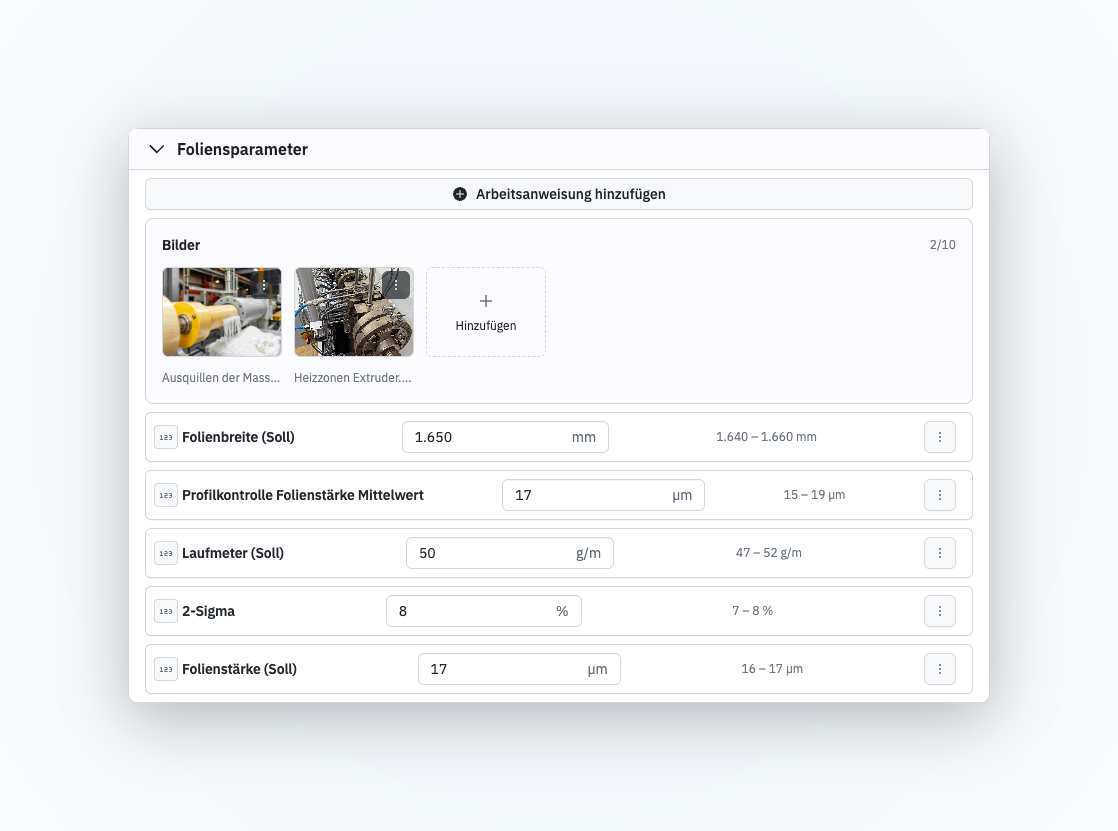The width and height of the screenshot is (1118, 831).
Task: Click the 2-Sigma label
Action: pyautogui.click(x=208, y=611)
